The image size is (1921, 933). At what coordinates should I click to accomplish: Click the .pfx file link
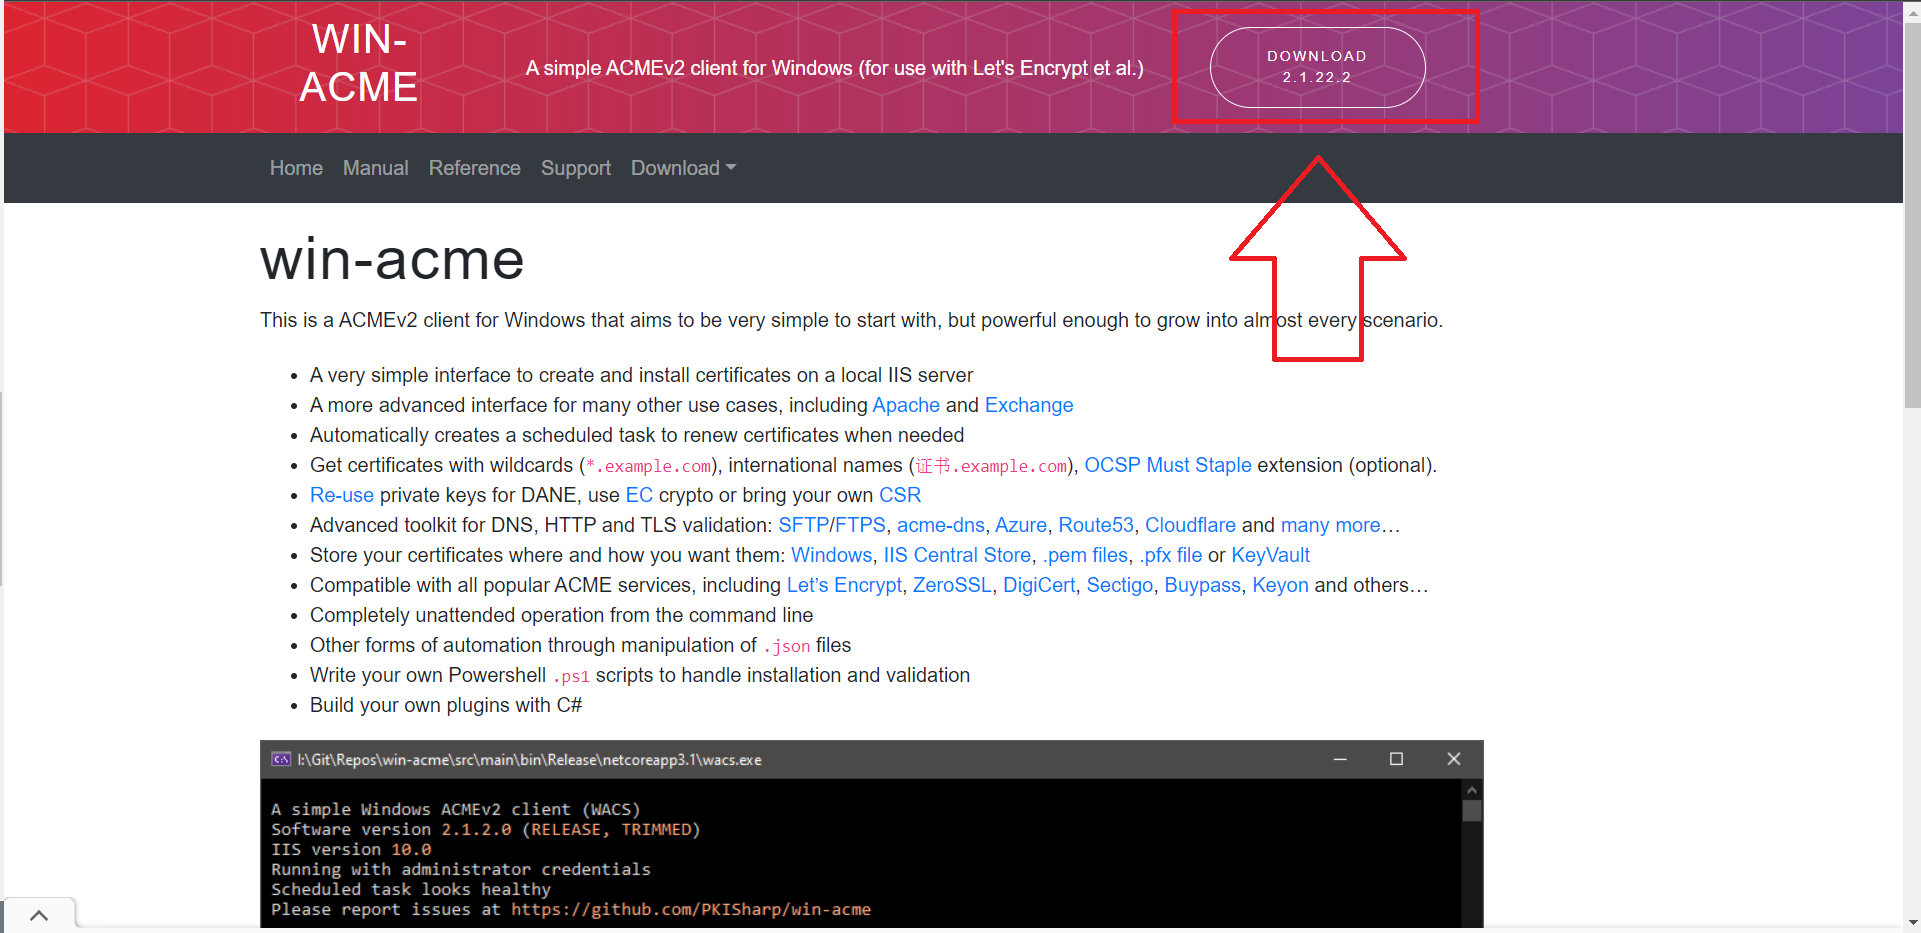(1171, 555)
